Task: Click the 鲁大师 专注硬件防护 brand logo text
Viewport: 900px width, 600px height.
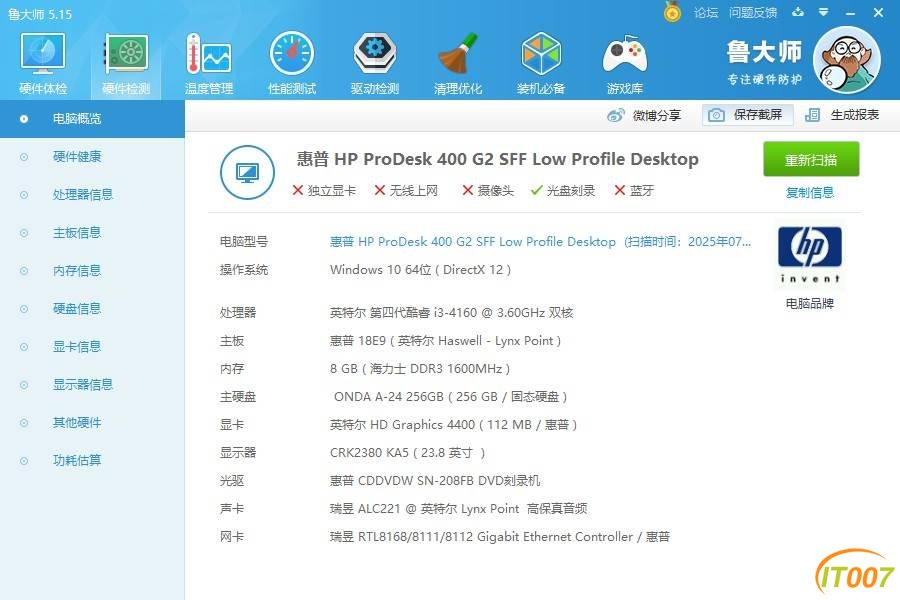Action: click(764, 61)
